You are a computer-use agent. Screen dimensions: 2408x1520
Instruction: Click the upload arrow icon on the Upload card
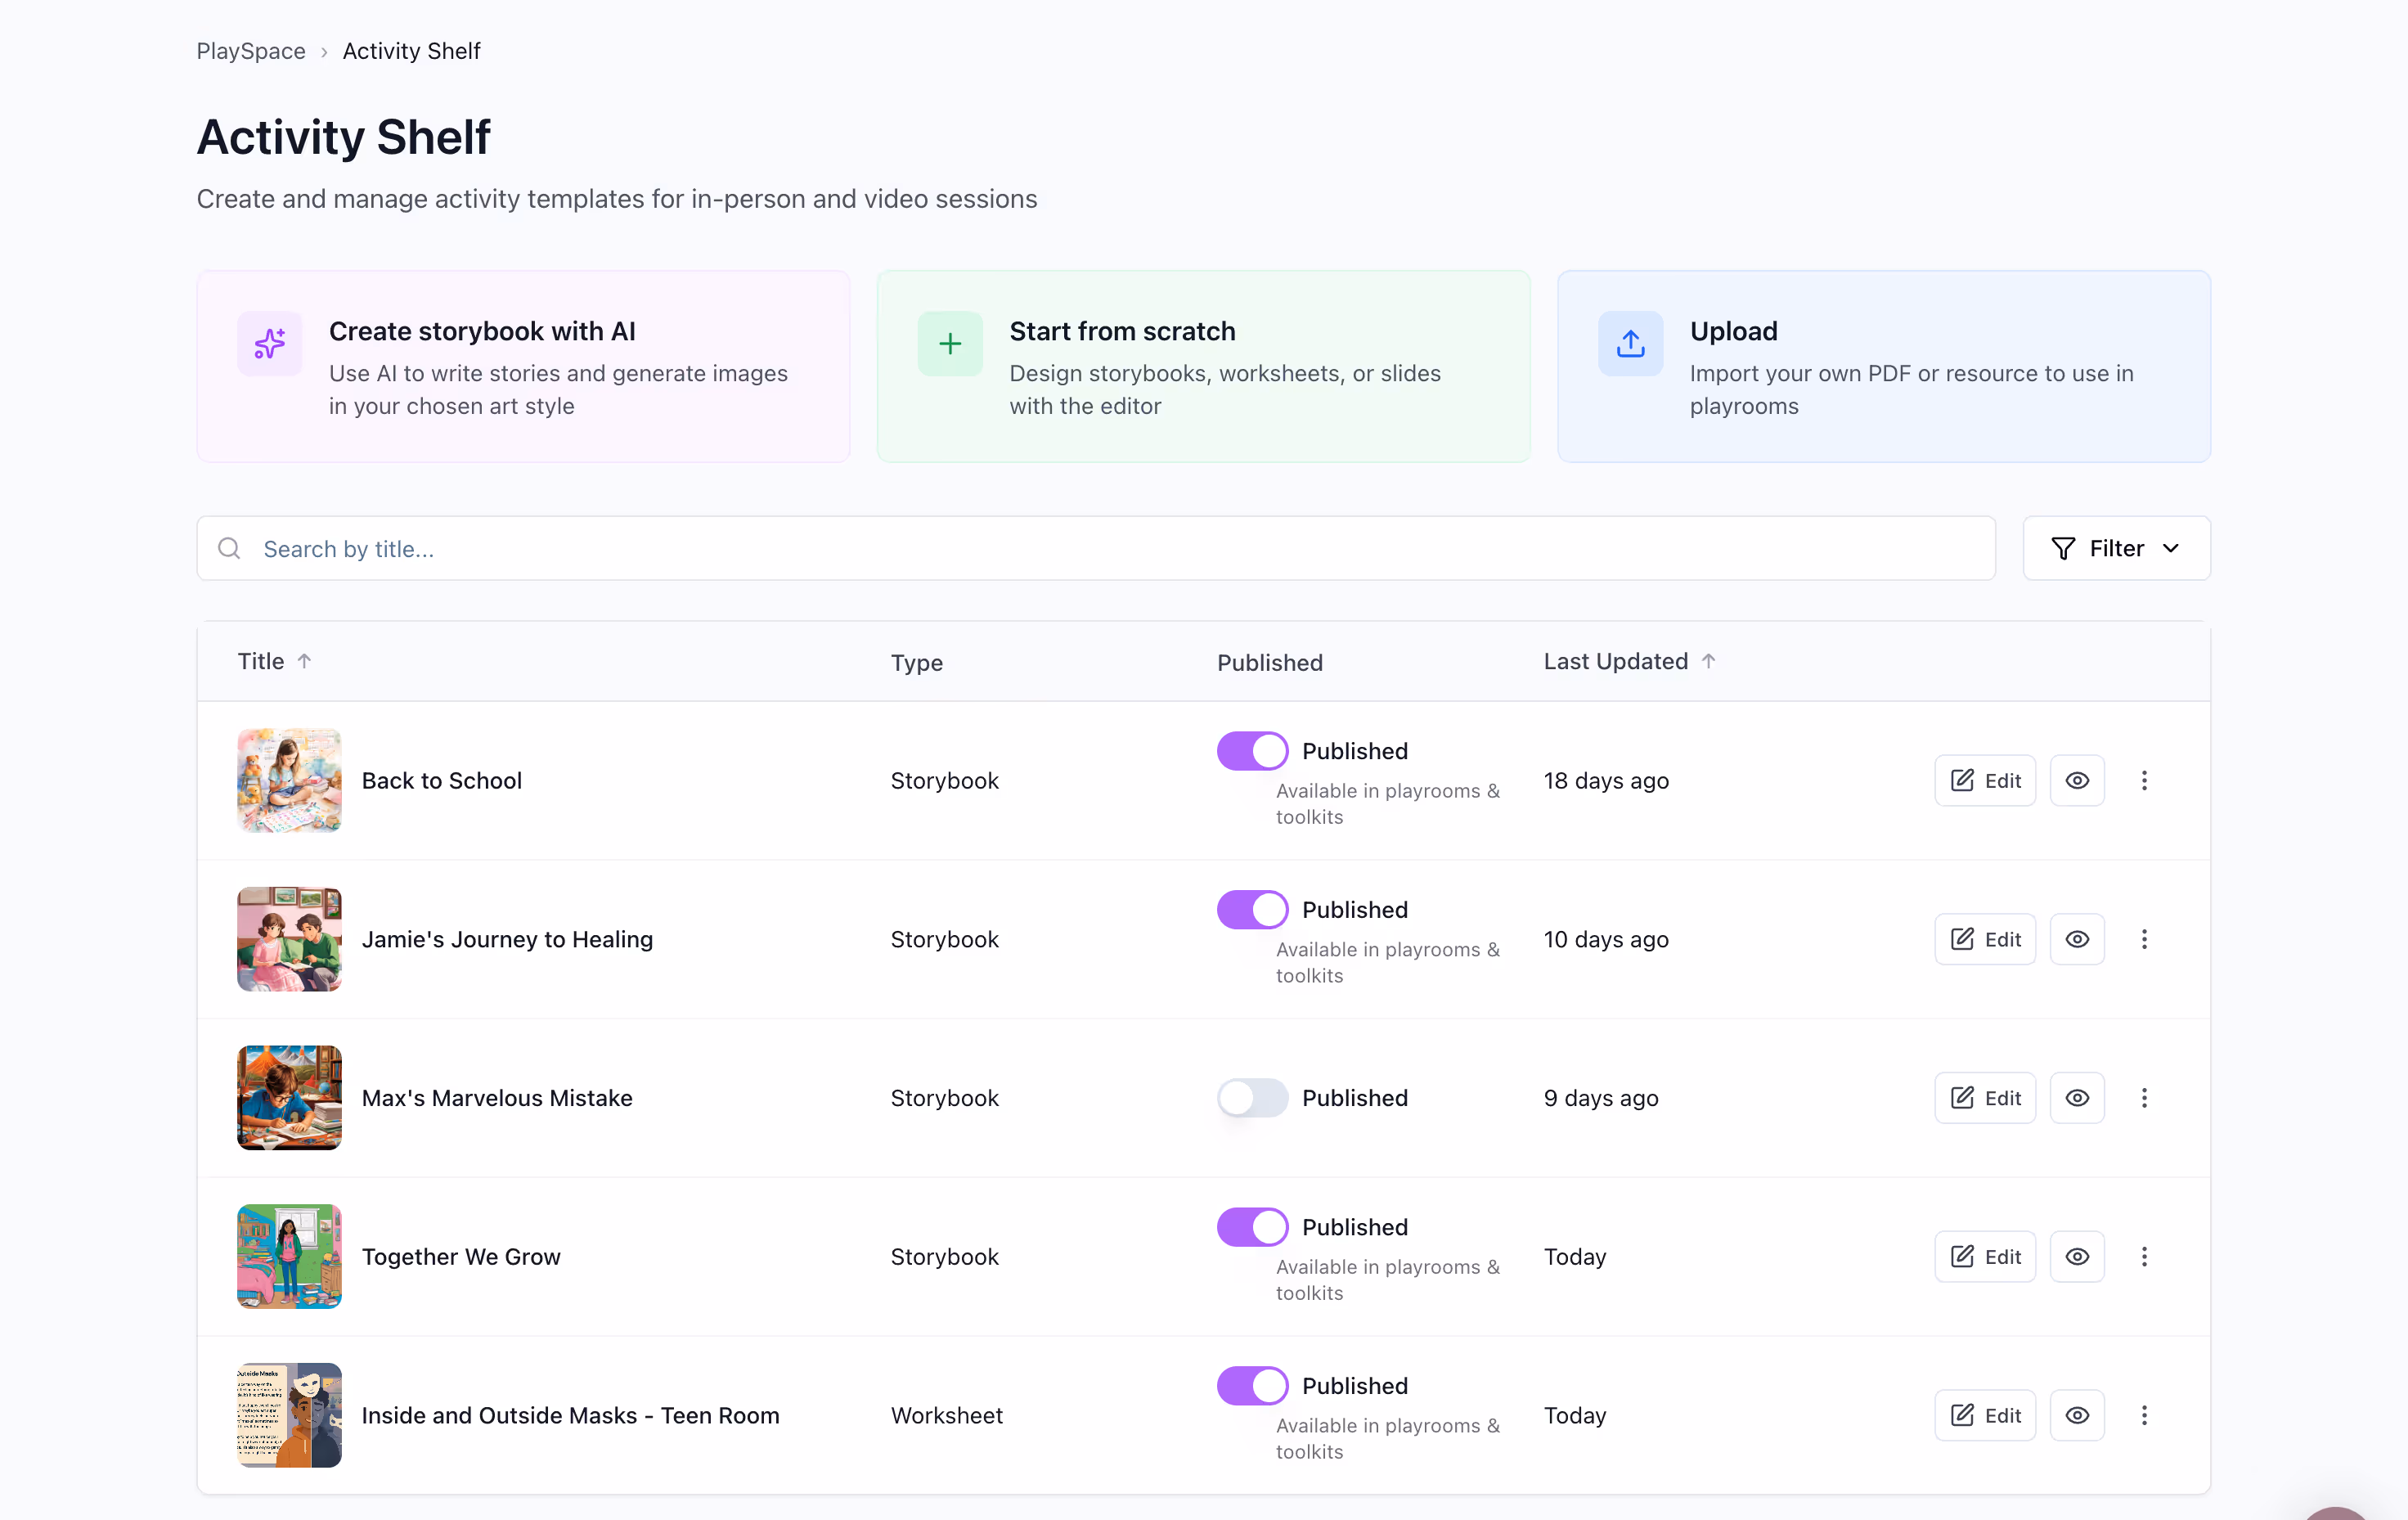pyautogui.click(x=1629, y=343)
